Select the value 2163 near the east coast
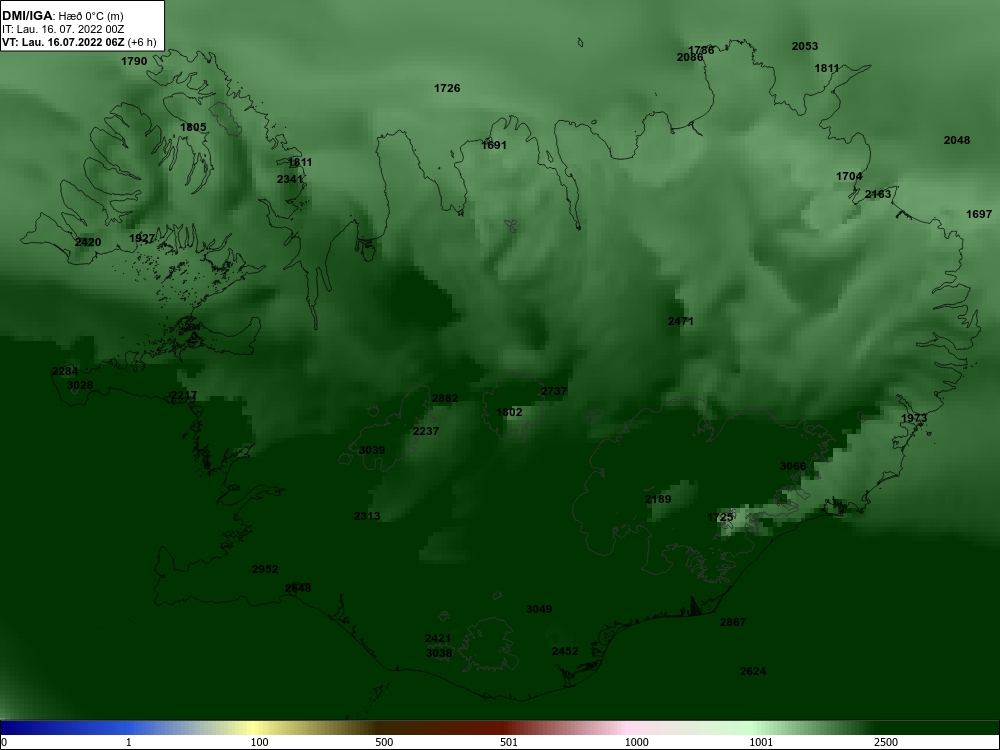The image size is (1000, 750). coord(878,195)
